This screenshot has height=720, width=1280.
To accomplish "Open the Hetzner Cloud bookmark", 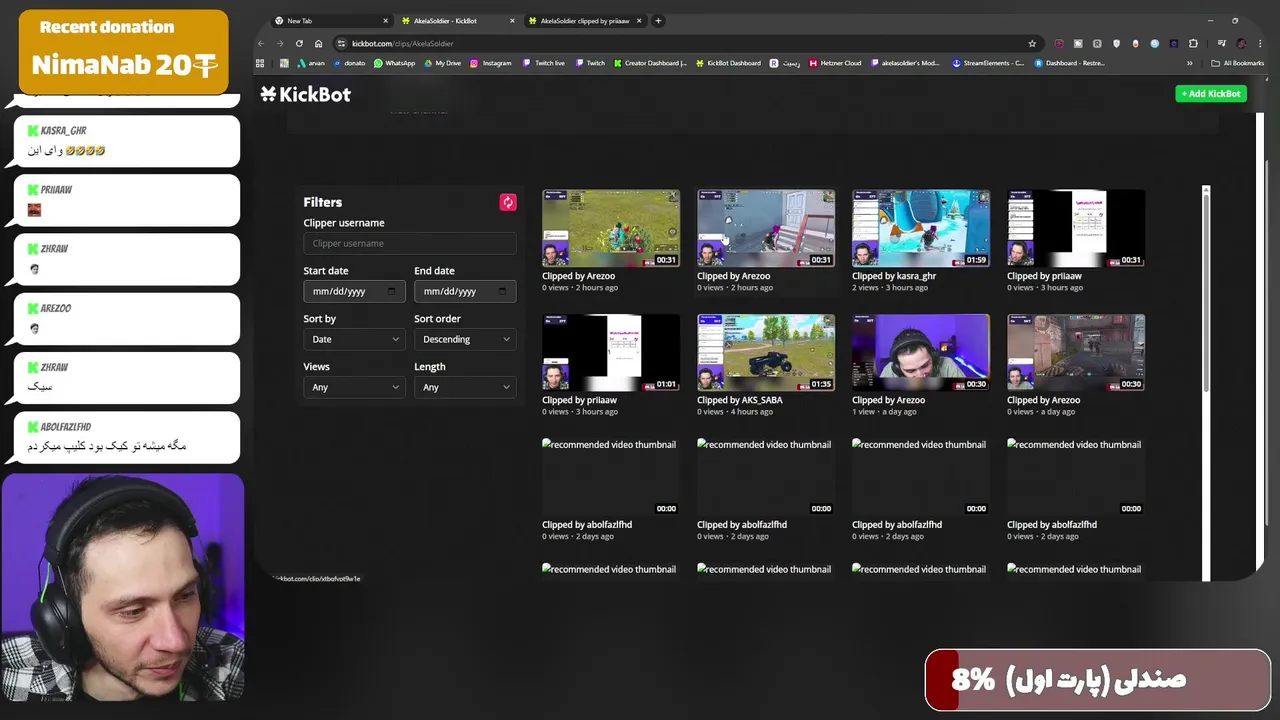I will [x=834, y=63].
